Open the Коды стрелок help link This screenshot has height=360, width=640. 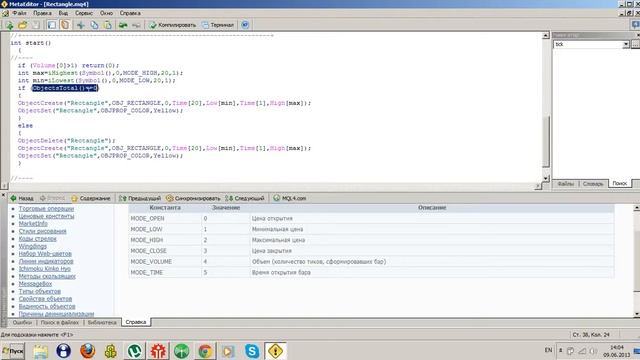[38, 239]
